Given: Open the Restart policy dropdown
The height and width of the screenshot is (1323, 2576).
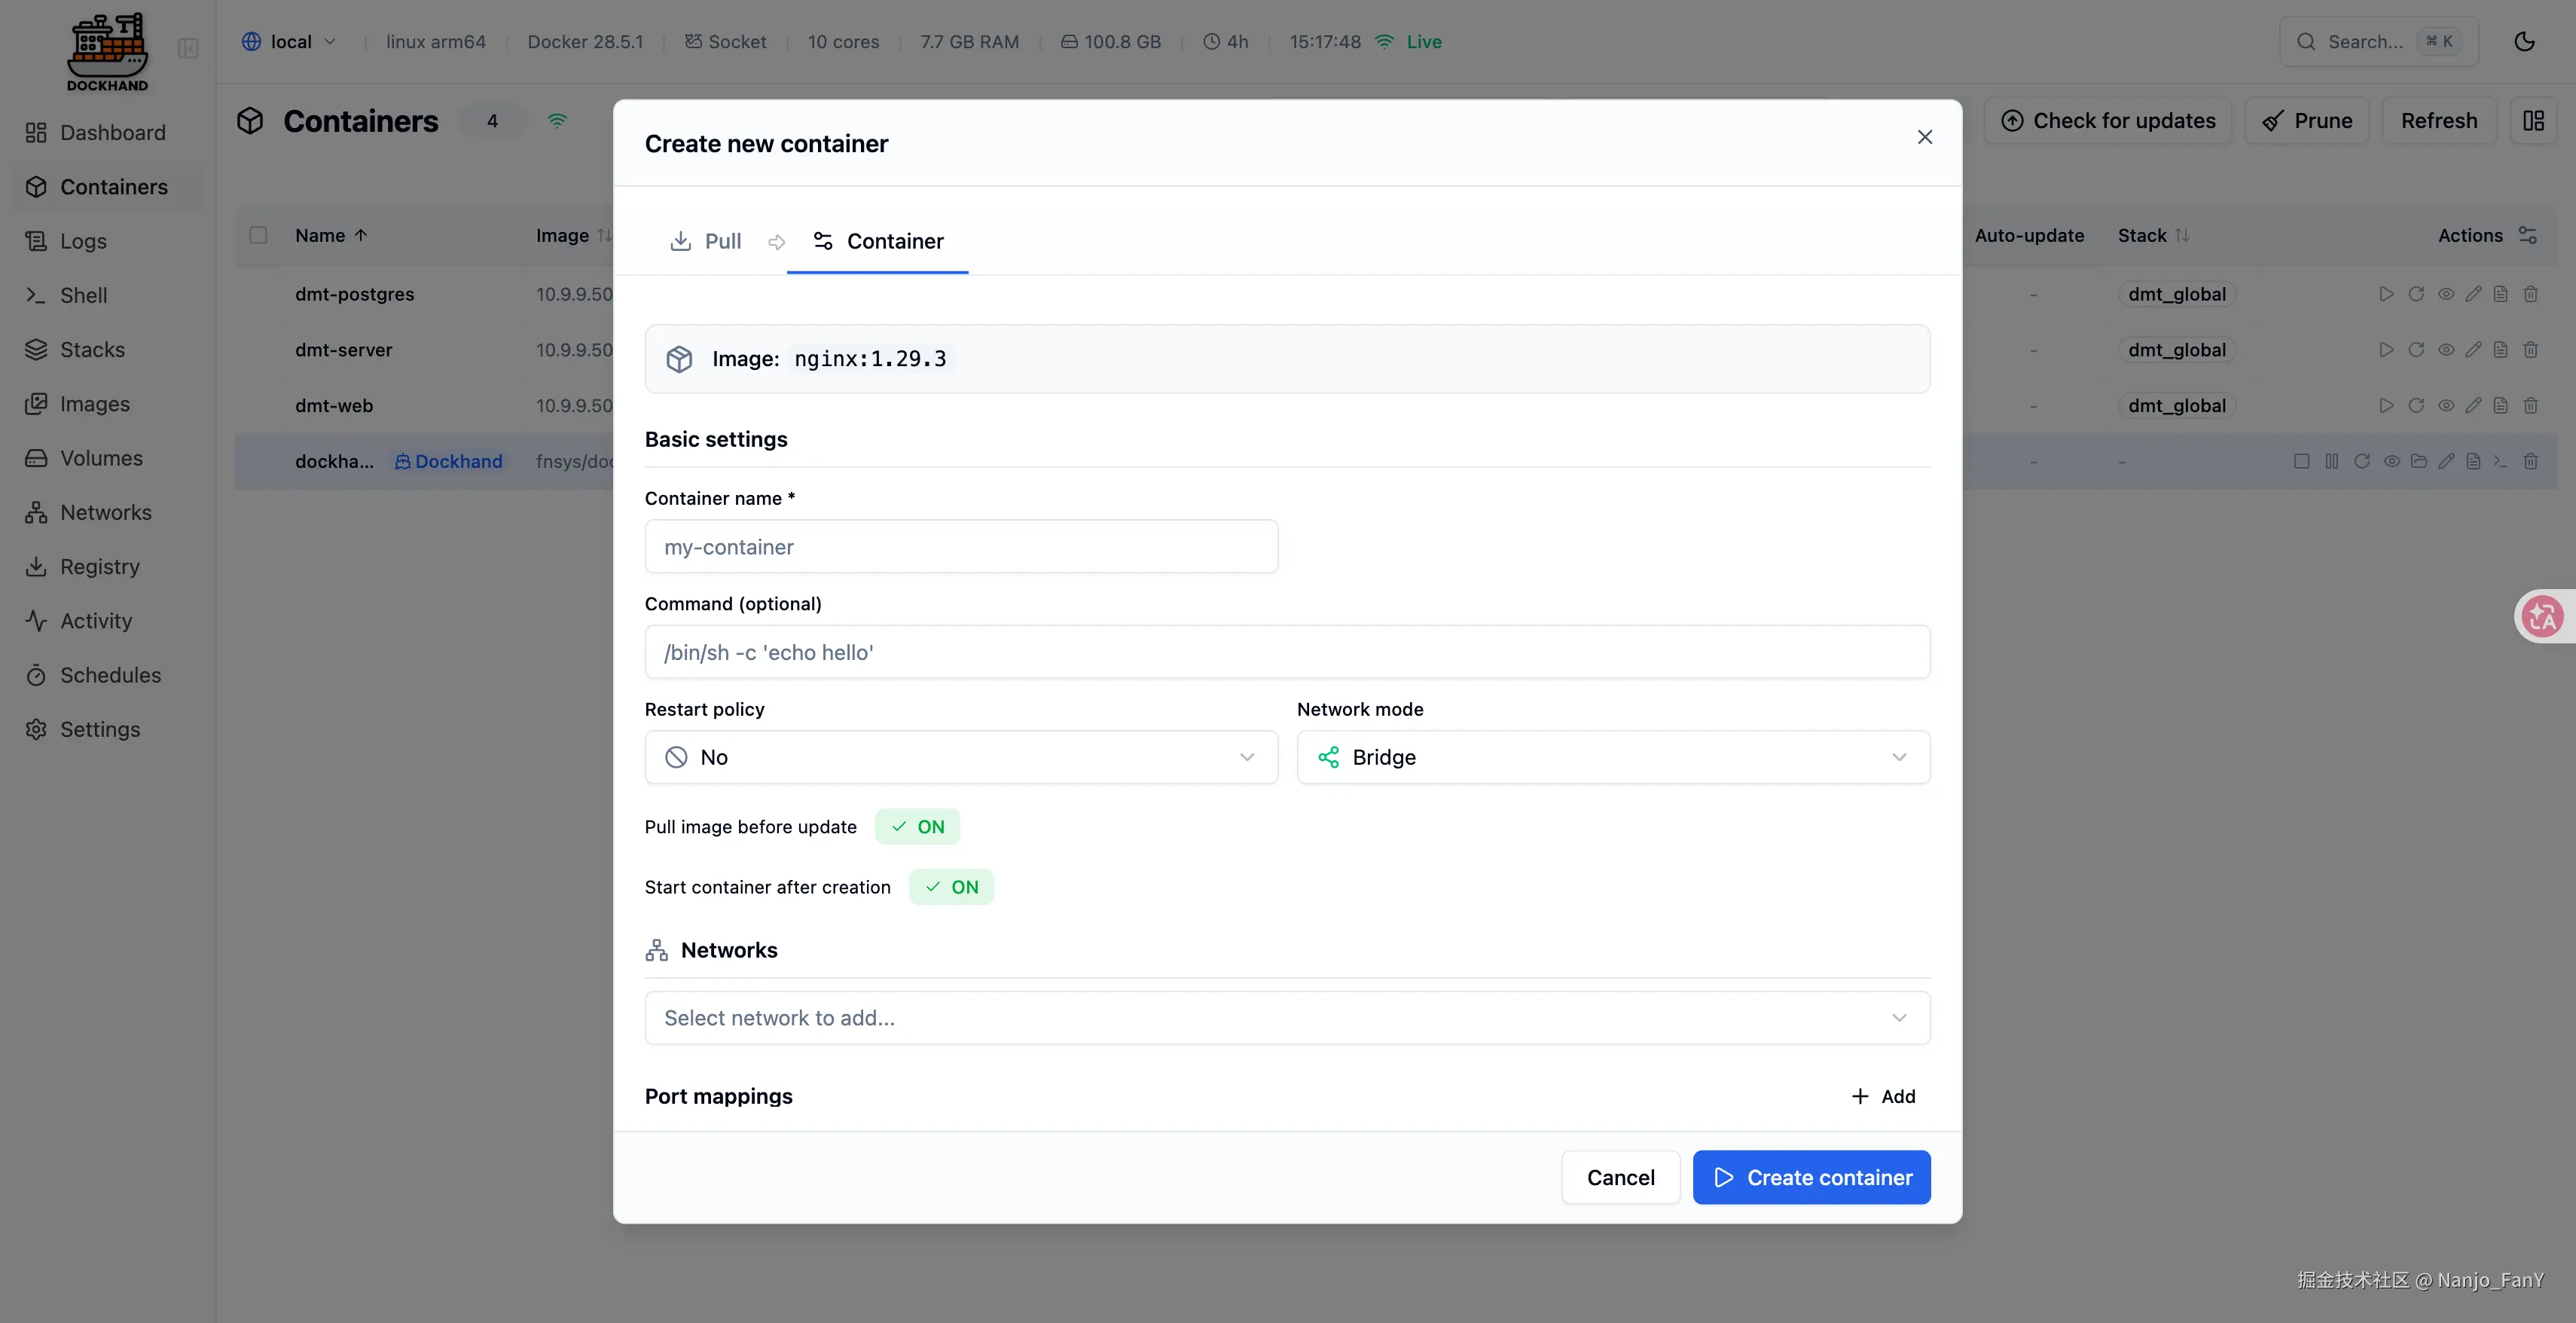Looking at the screenshot, I should (960, 757).
